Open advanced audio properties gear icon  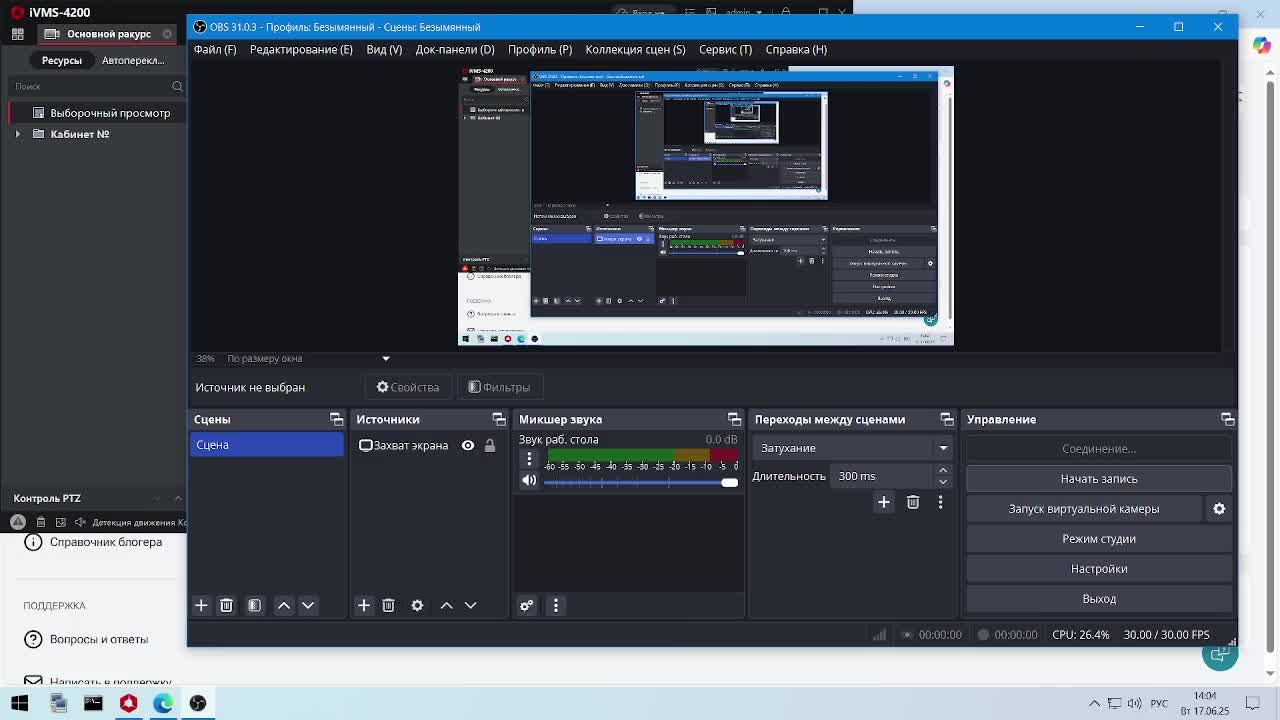point(527,605)
